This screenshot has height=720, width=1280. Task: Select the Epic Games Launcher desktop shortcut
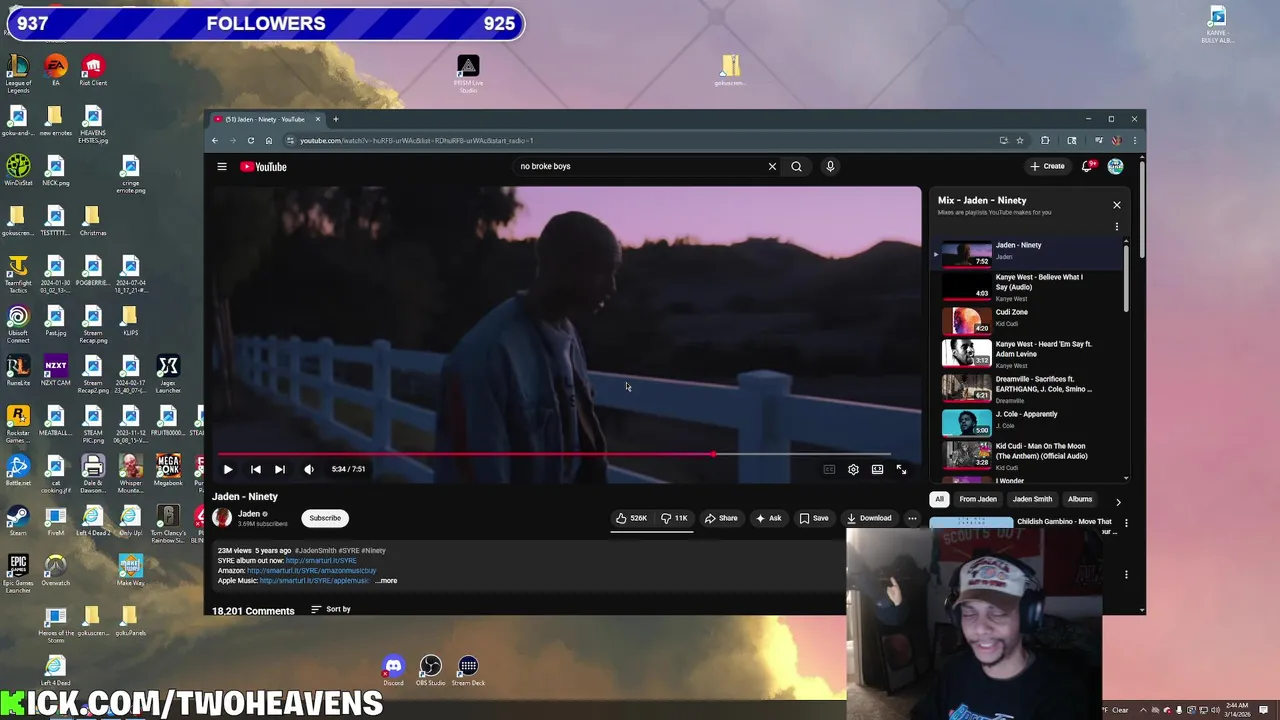click(18, 573)
